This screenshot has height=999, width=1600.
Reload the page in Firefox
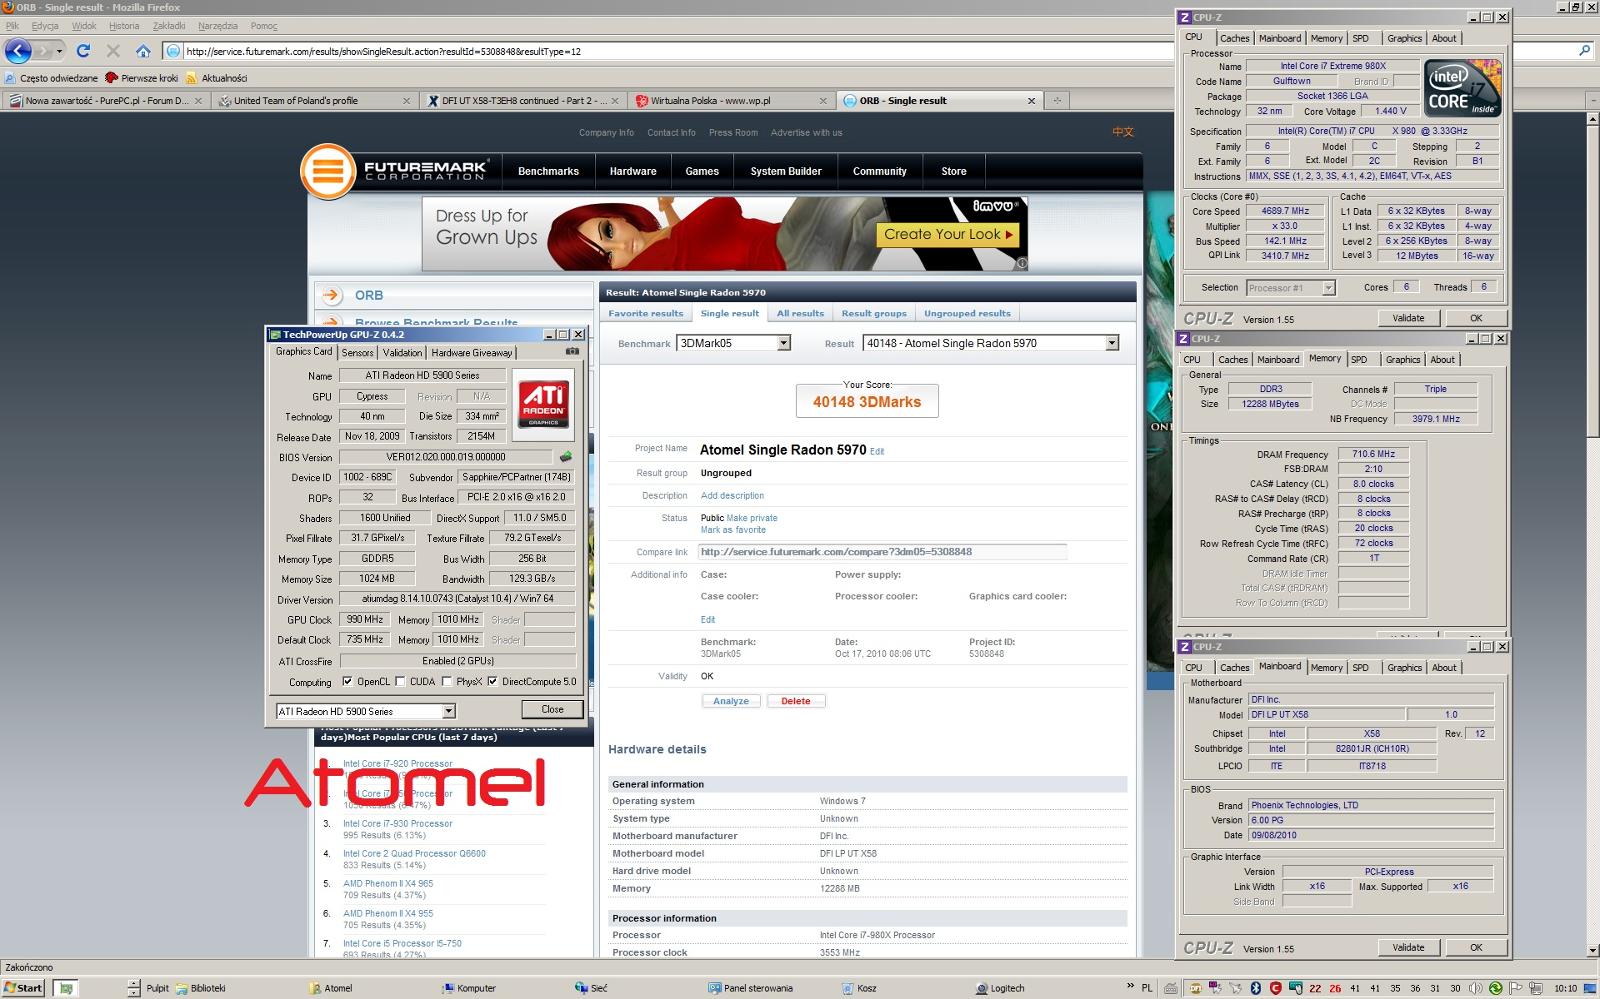83,51
